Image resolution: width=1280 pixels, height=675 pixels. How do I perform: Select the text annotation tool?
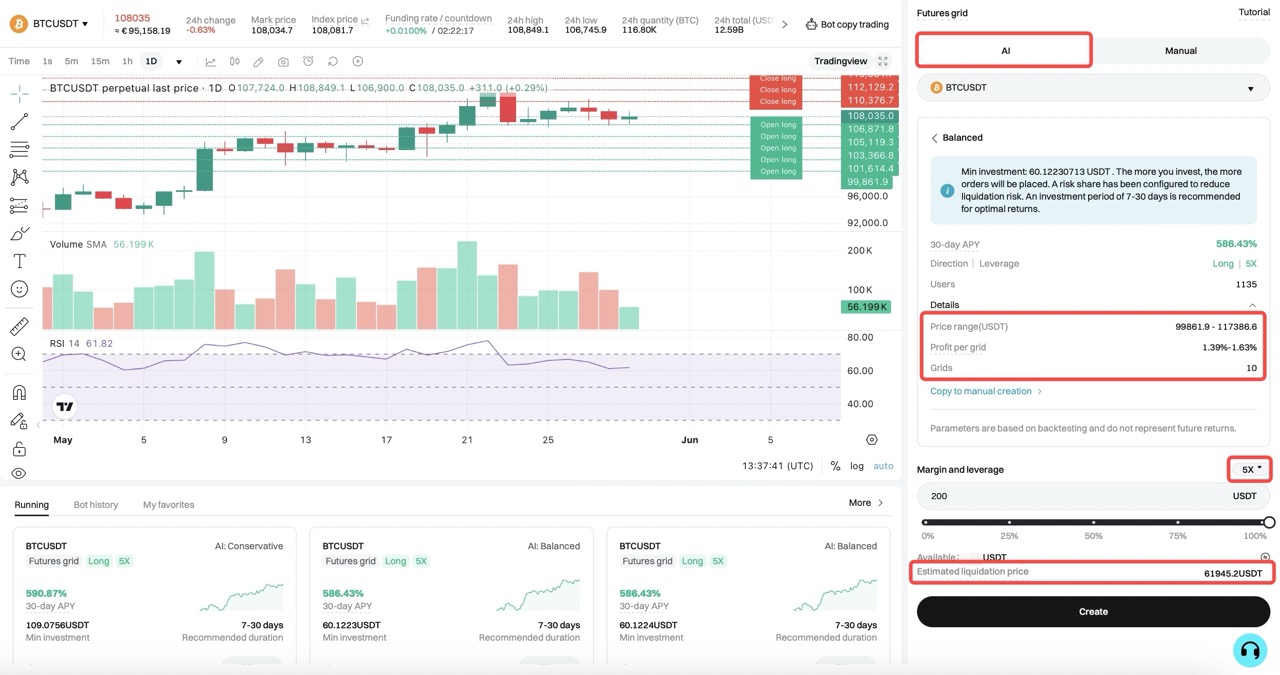click(x=19, y=261)
